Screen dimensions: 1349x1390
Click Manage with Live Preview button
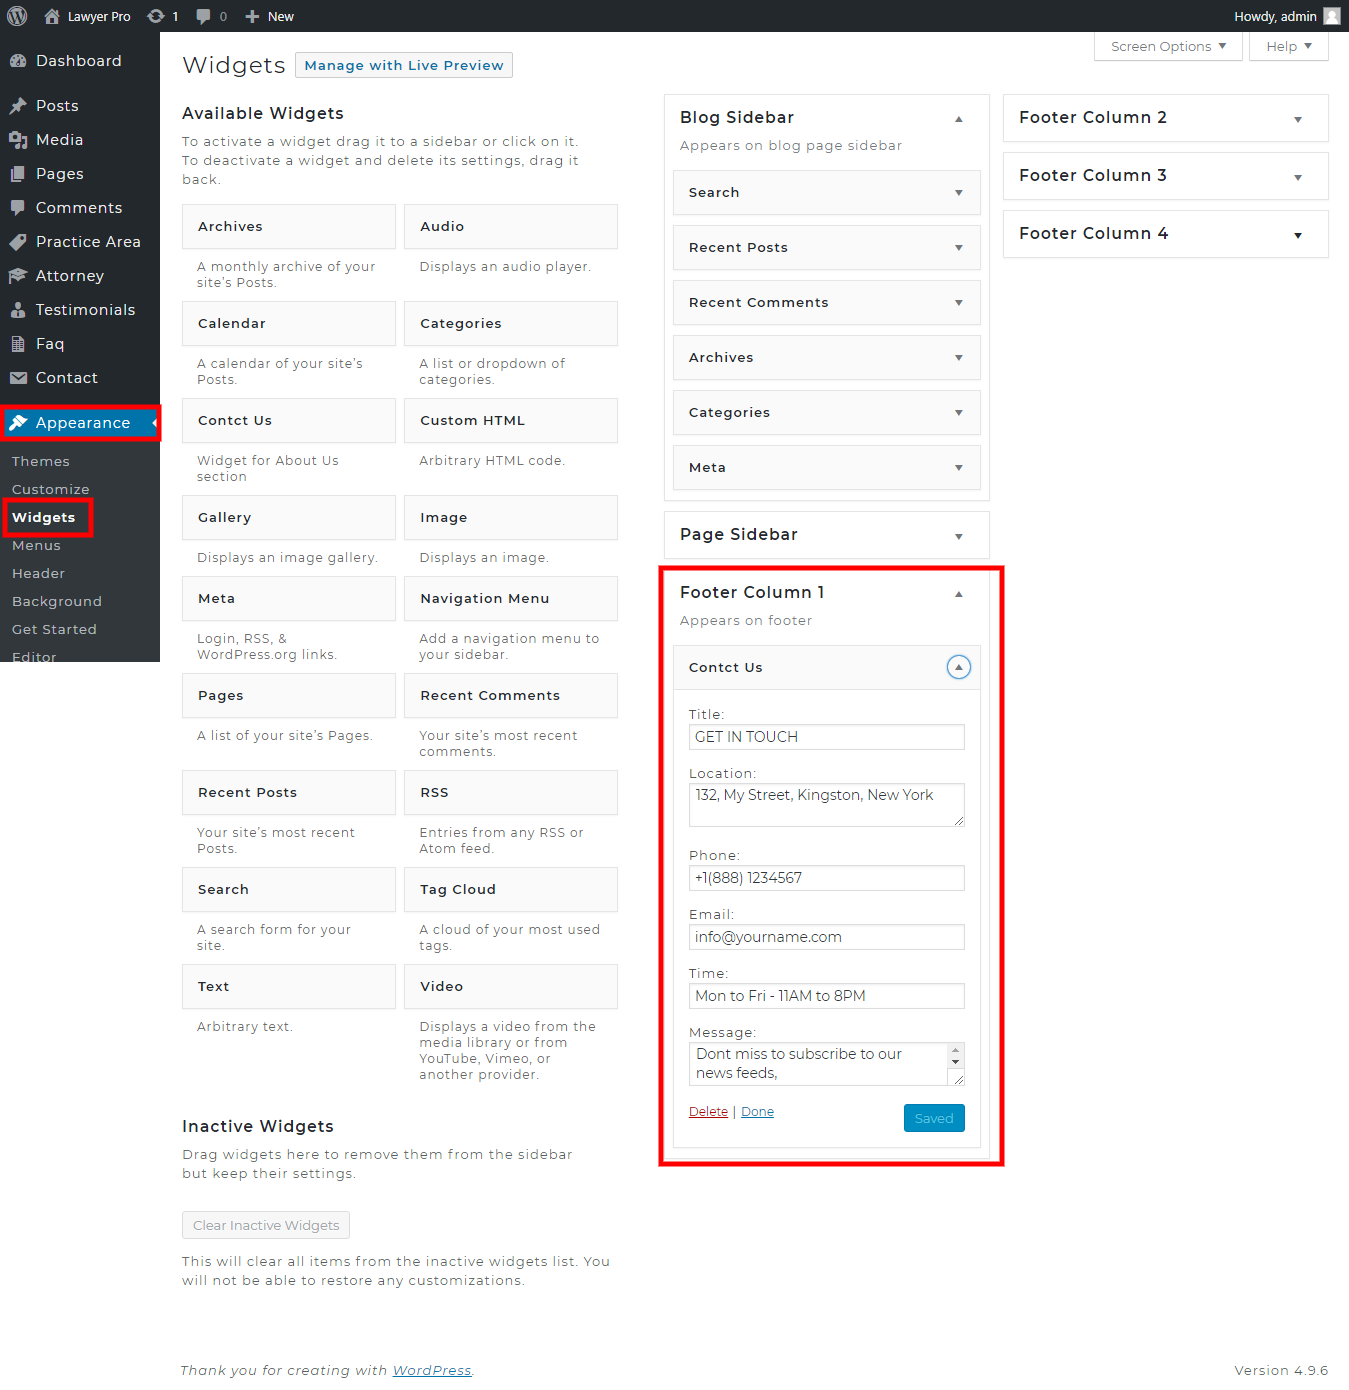pyautogui.click(x=403, y=65)
